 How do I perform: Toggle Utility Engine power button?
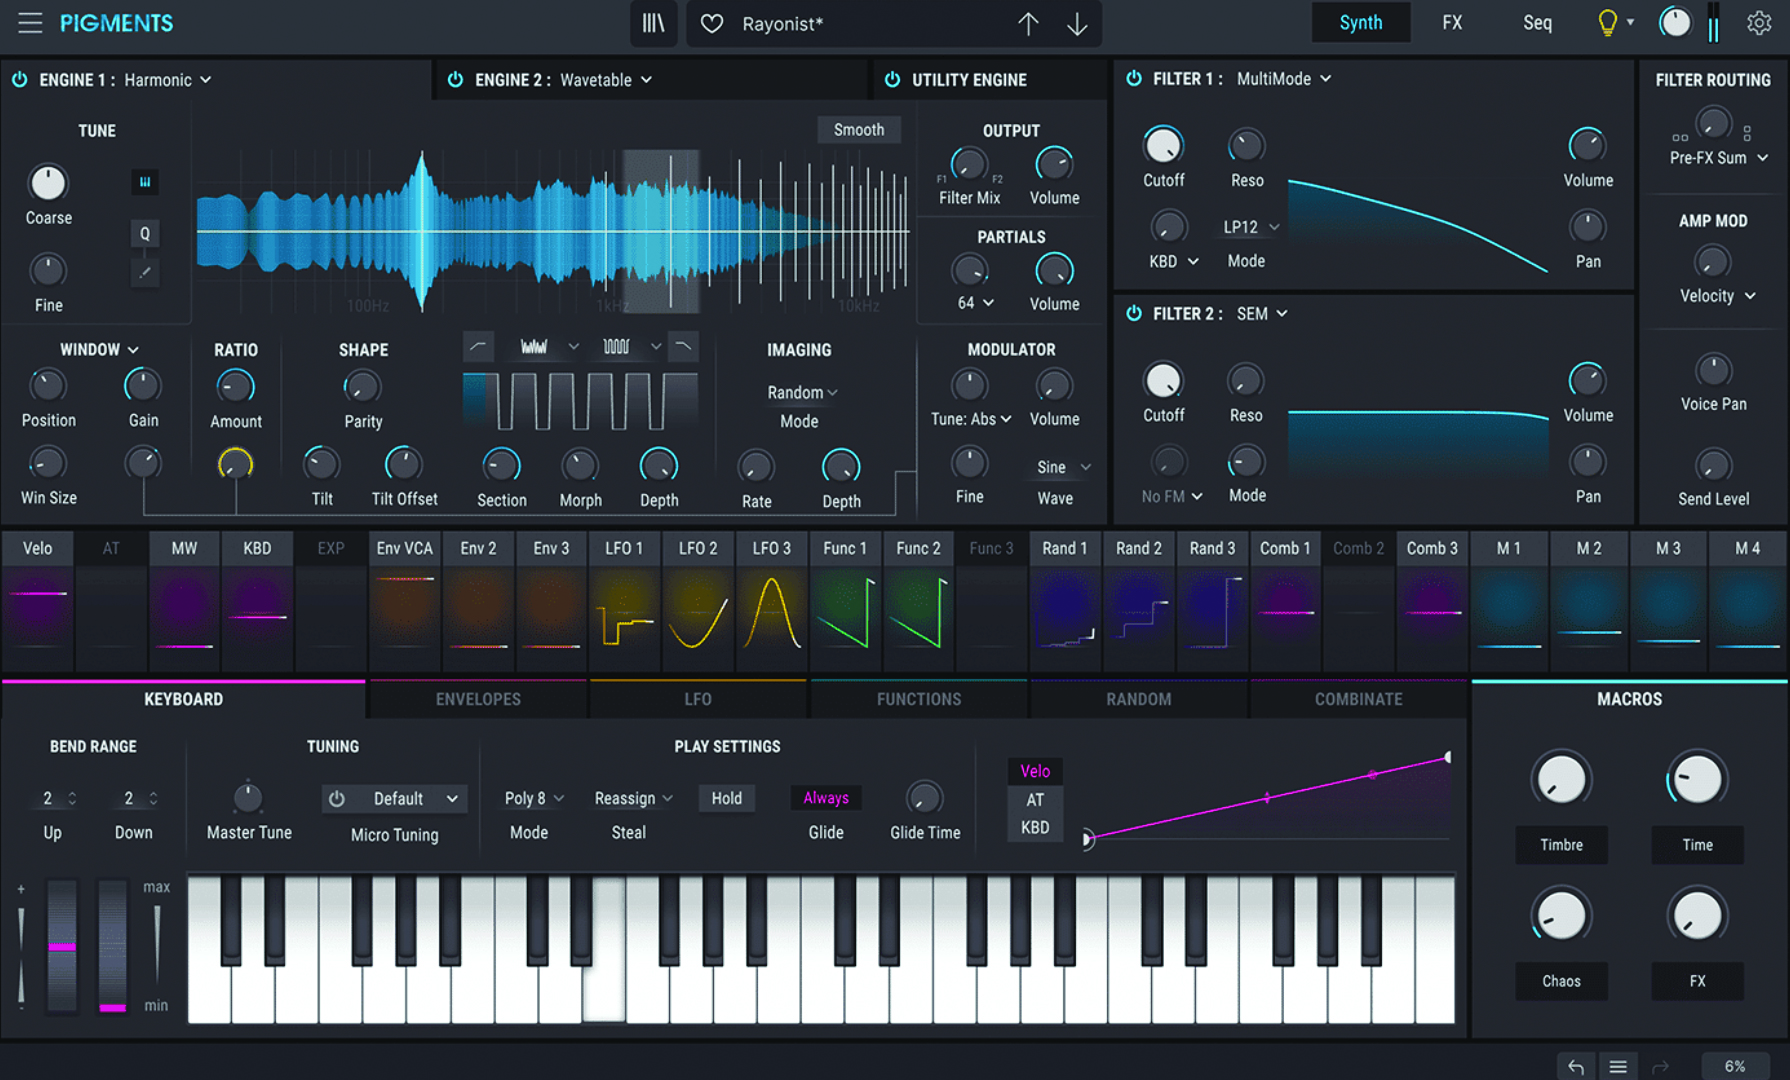coord(892,80)
